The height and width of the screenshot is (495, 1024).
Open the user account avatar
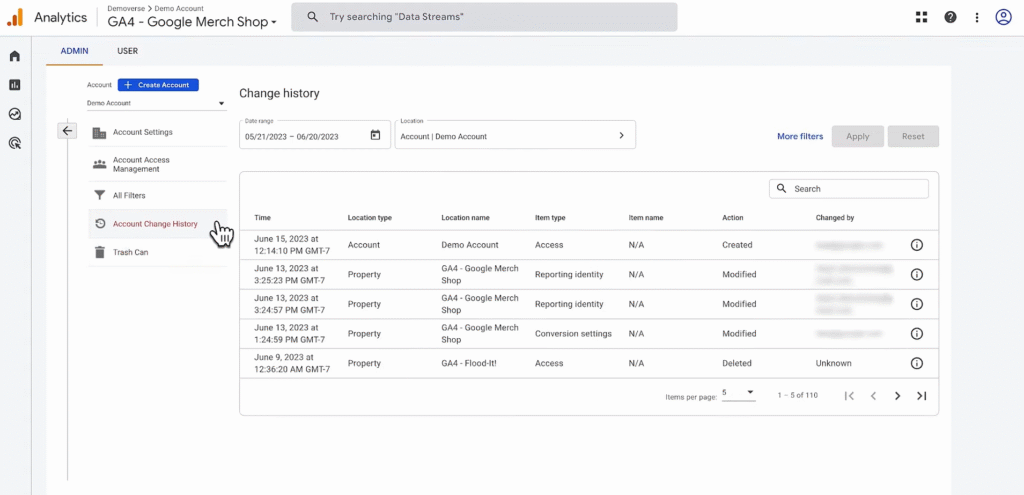pyautogui.click(x=1003, y=18)
